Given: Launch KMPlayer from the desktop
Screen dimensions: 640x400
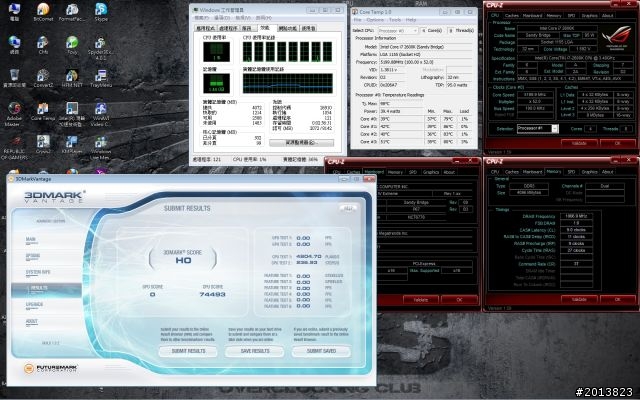Looking at the screenshot, I should click(72, 144).
